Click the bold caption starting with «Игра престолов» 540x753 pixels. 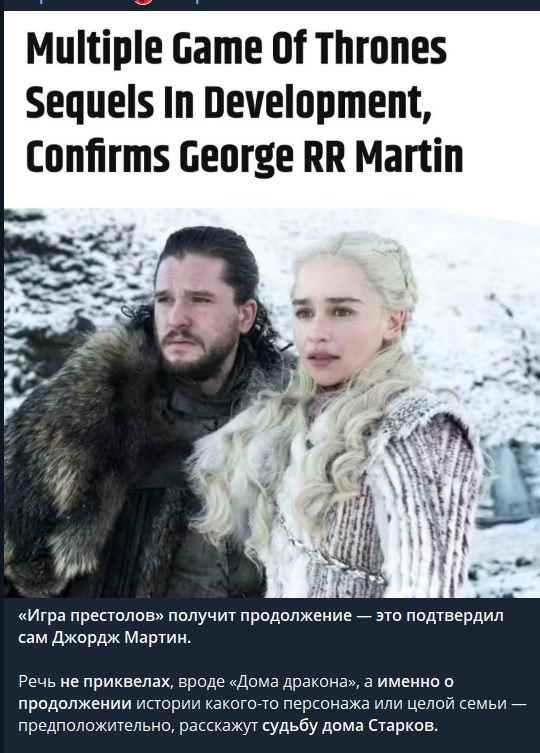pos(261,626)
